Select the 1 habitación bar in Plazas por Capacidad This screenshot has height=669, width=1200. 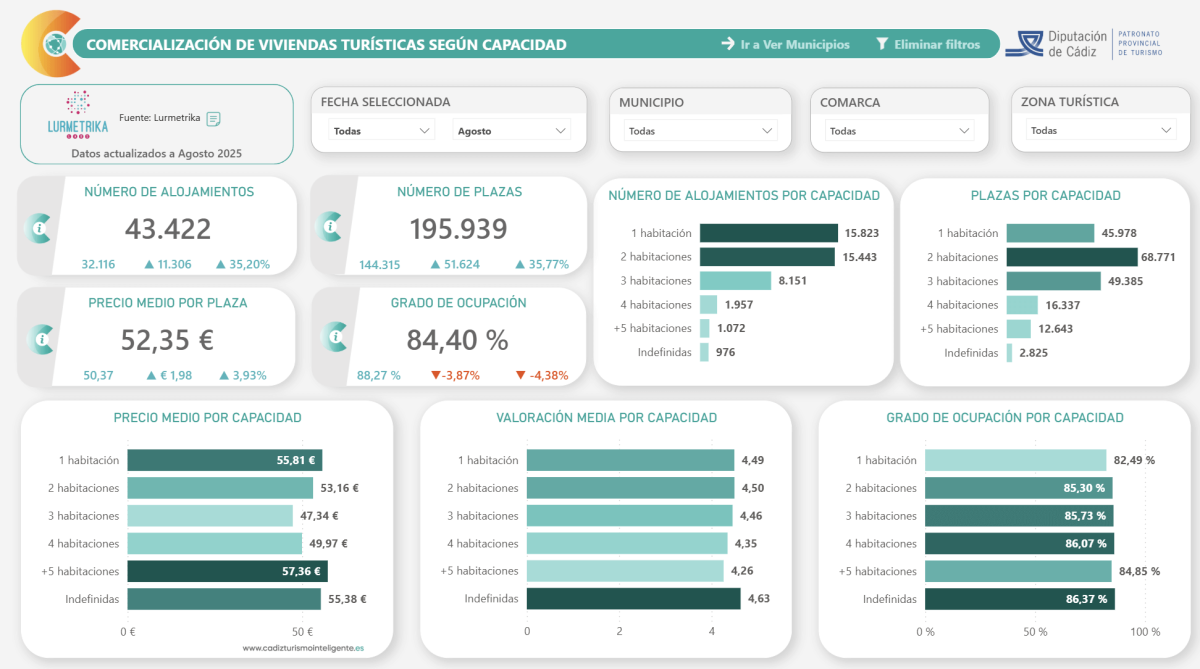(x=1050, y=232)
